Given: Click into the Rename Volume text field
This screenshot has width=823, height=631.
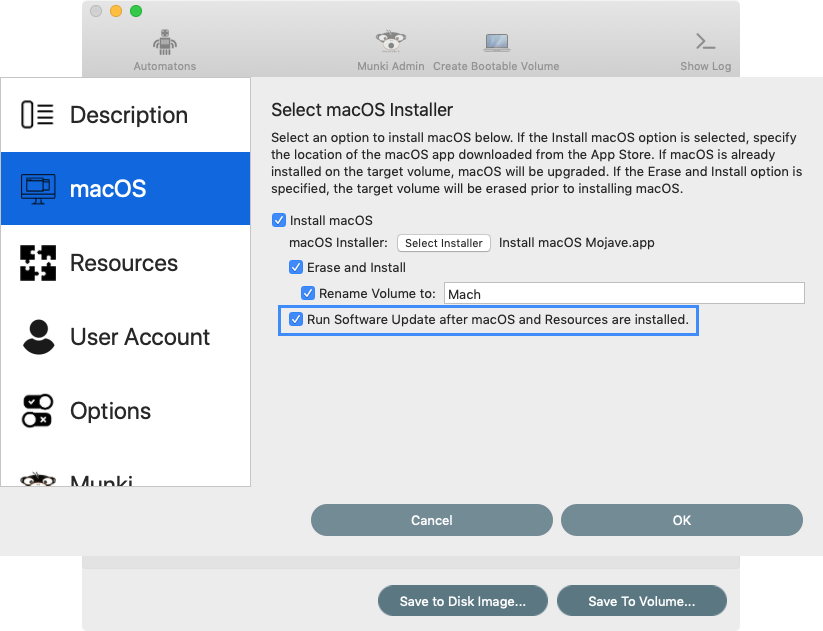Looking at the screenshot, I should pyautogui.click(x=624, y=293).
